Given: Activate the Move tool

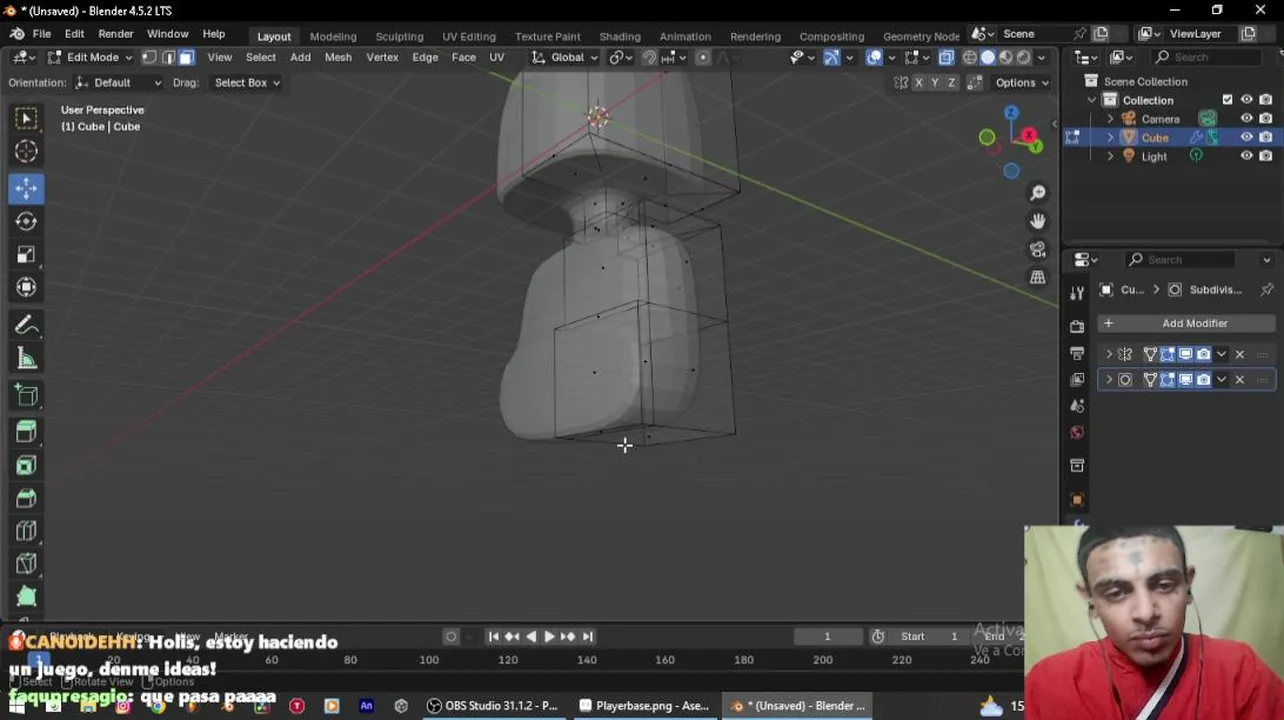Looking at the screenshot, I should [x=26, y=188].
